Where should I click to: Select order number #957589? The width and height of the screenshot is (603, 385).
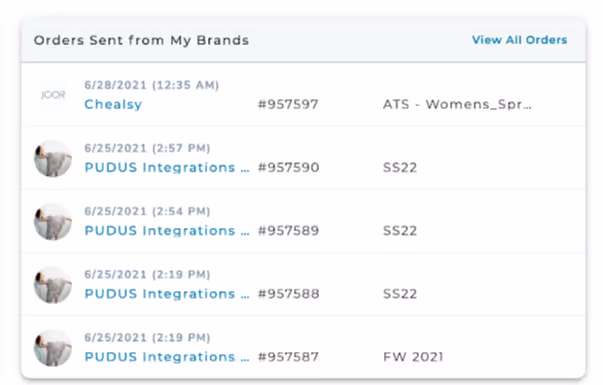click(288, 230)
